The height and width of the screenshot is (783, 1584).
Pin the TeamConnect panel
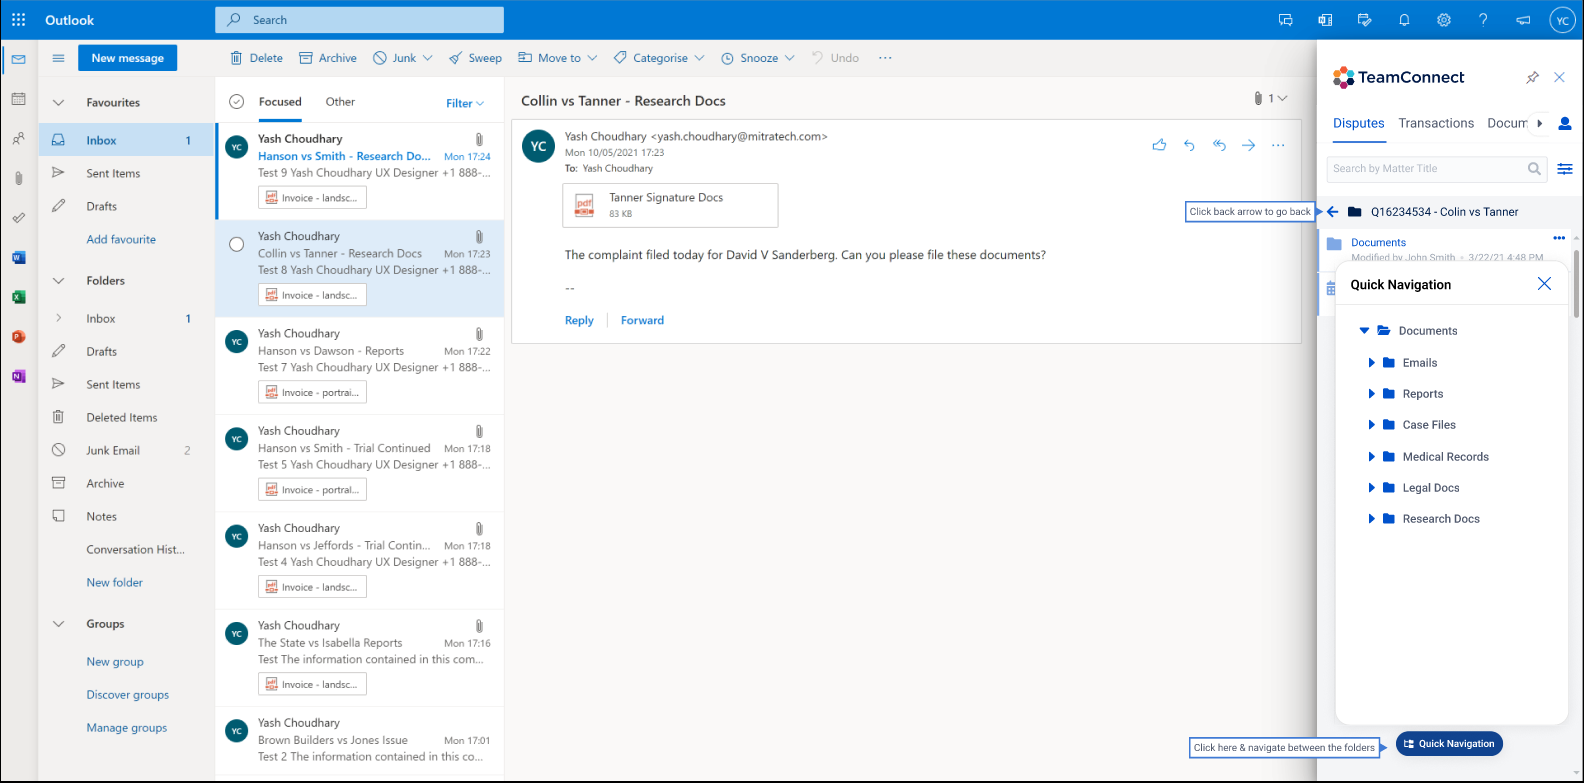point(1532,77)
